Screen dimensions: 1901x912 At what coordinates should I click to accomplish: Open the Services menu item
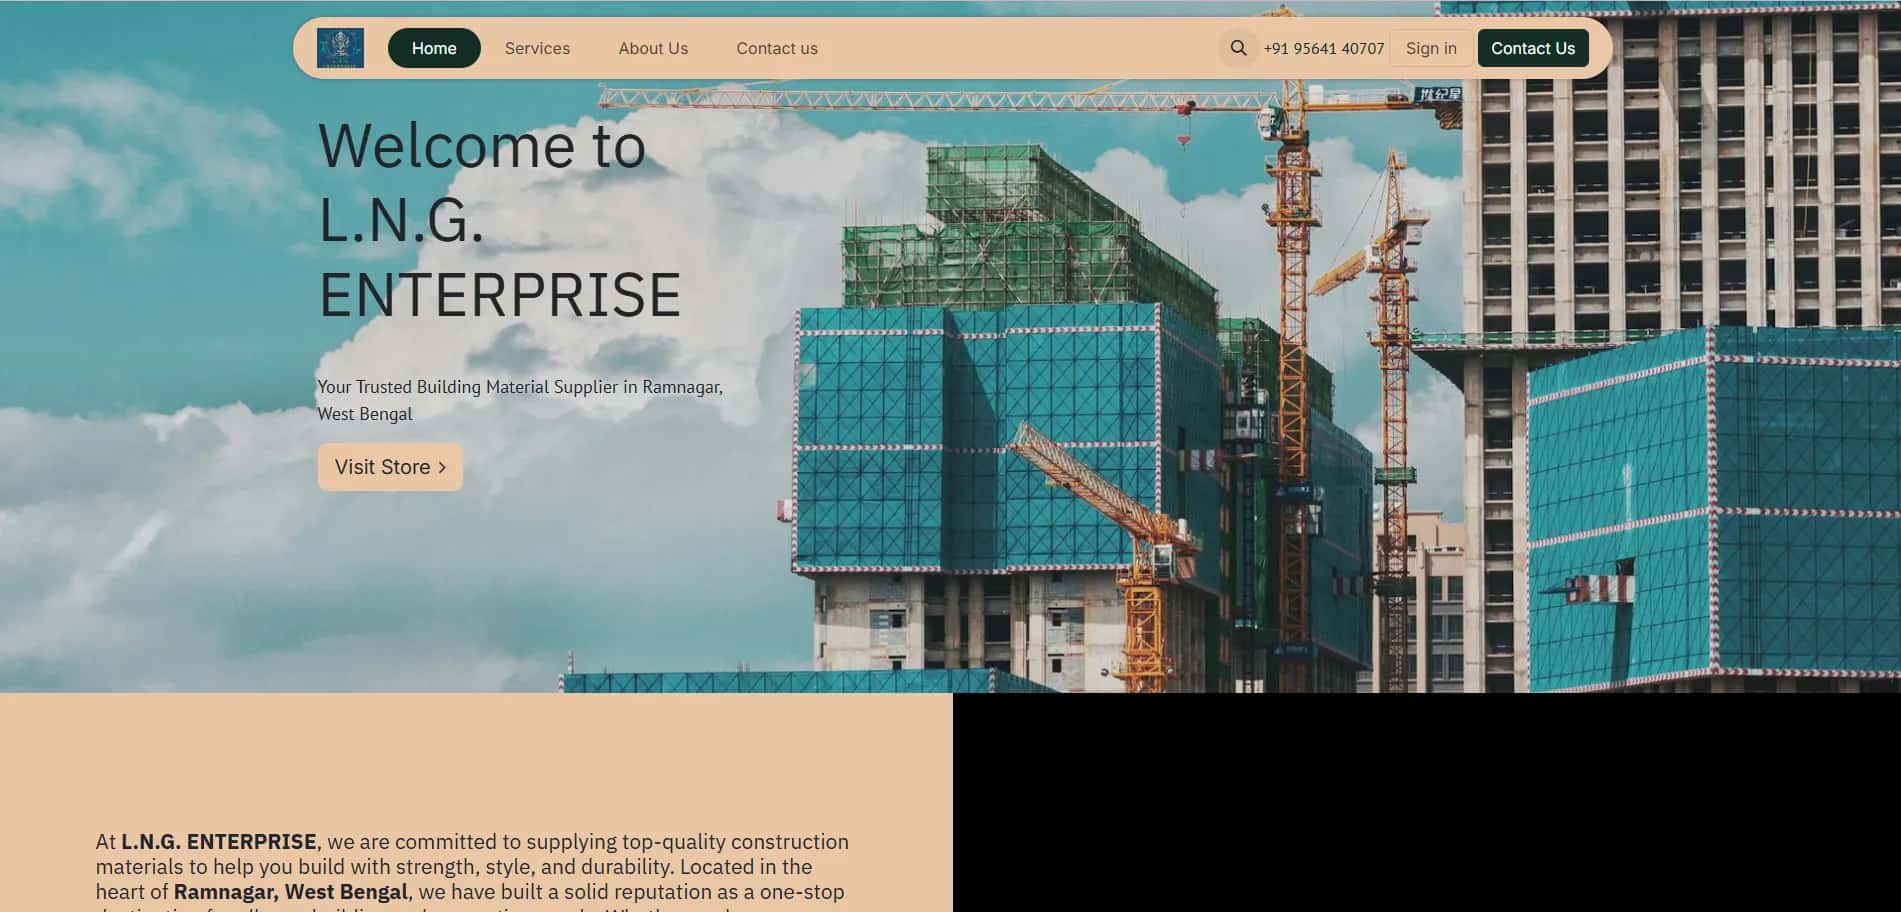537,48
